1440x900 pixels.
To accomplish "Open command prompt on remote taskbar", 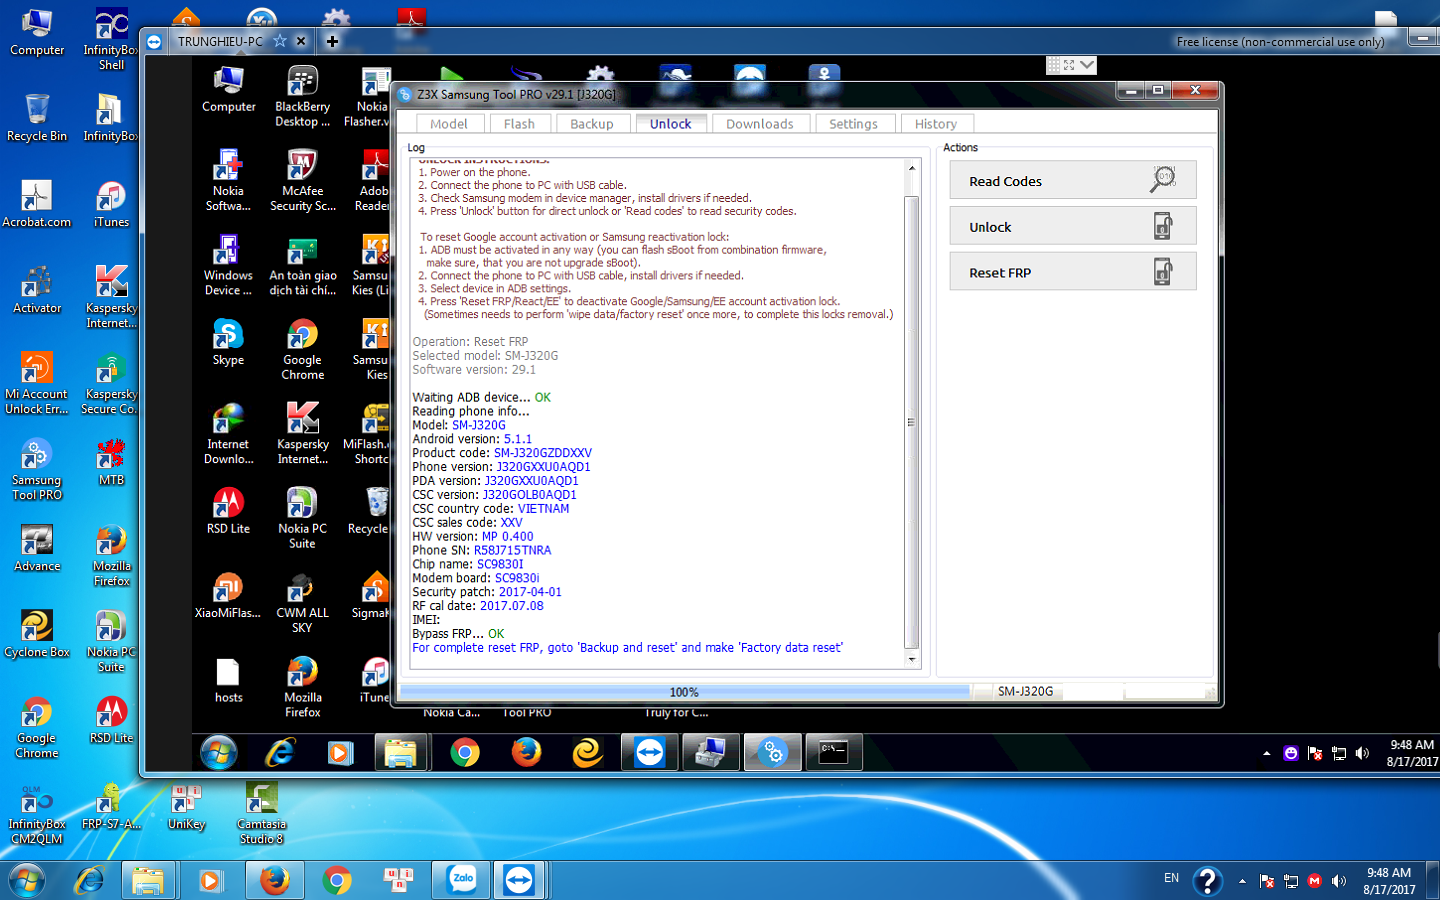I will (833, 752).
